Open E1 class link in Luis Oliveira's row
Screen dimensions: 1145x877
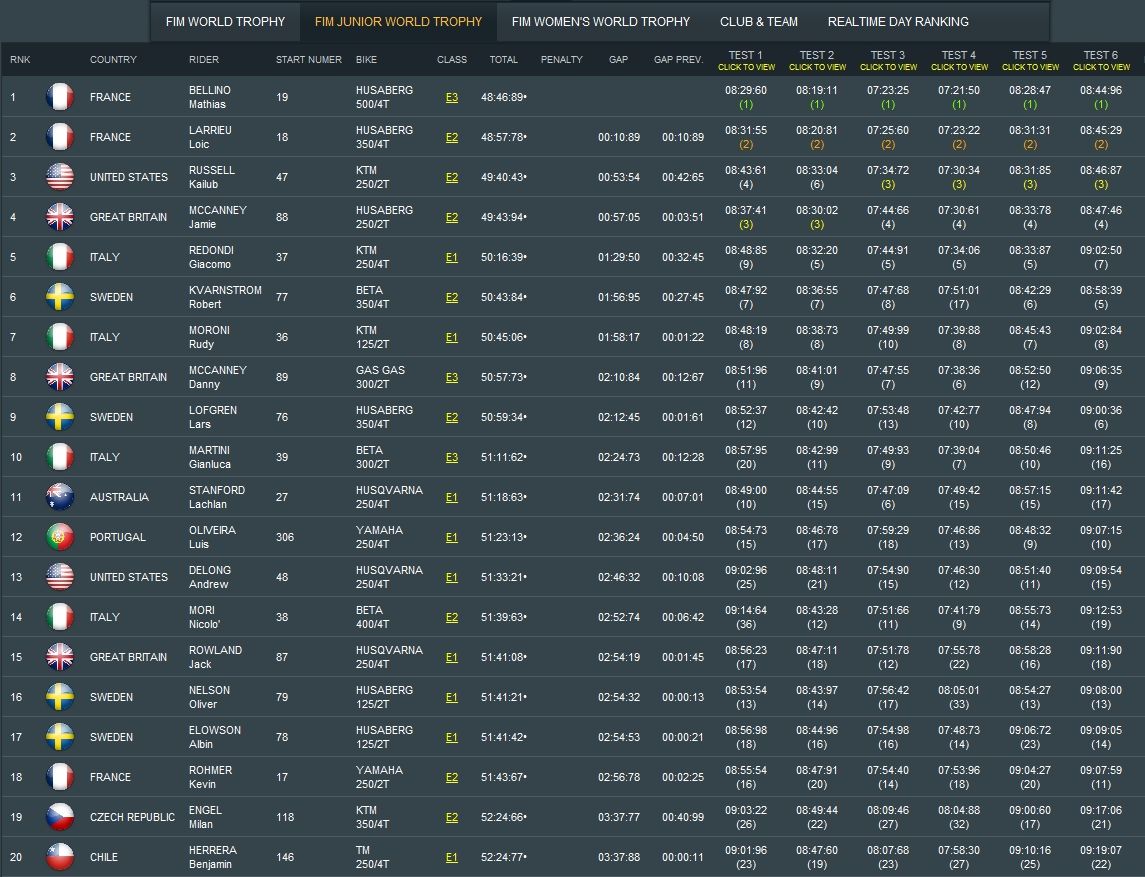[x=452, y=538]
